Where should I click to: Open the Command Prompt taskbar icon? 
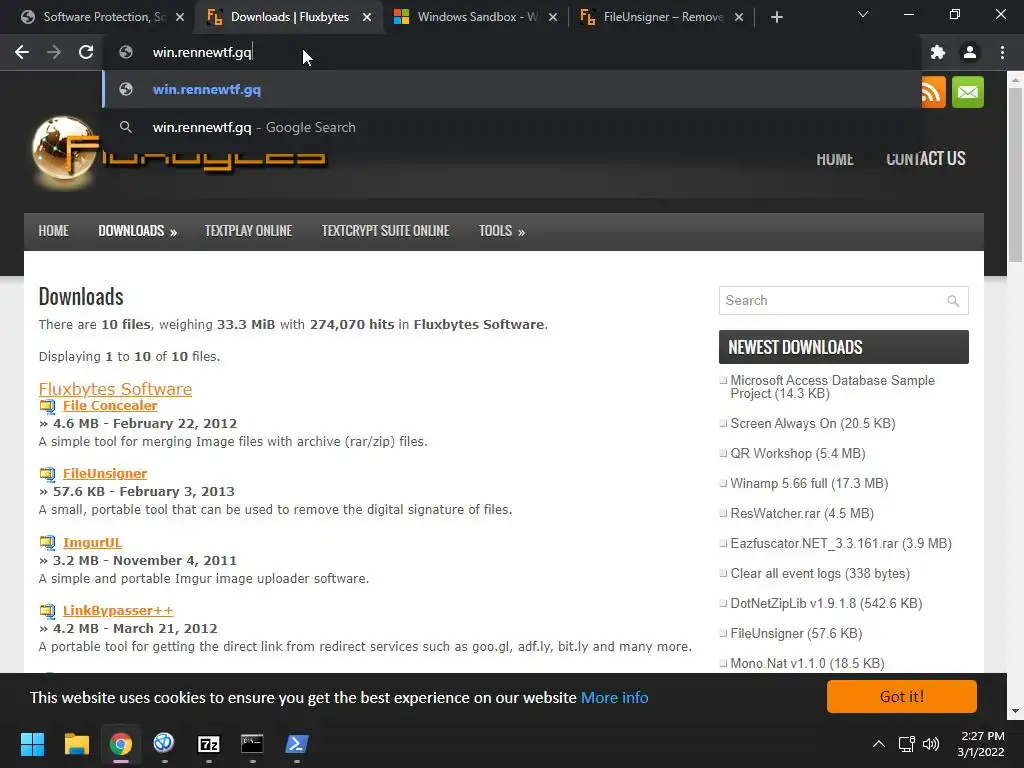(x=252, y=744)
